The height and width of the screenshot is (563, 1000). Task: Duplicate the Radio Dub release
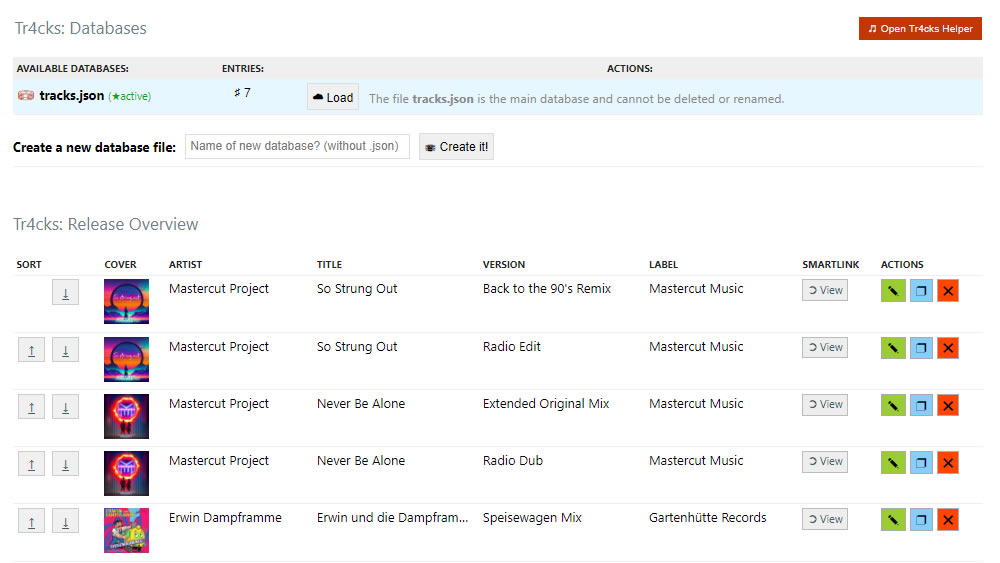(921, 462)
